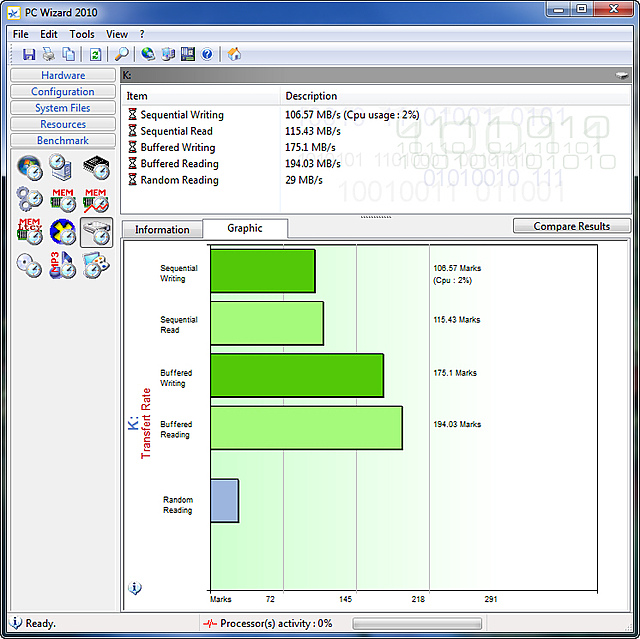Select the Random Reading row
This screenshot has width=640, height=639.
click(x=376, y=180)
